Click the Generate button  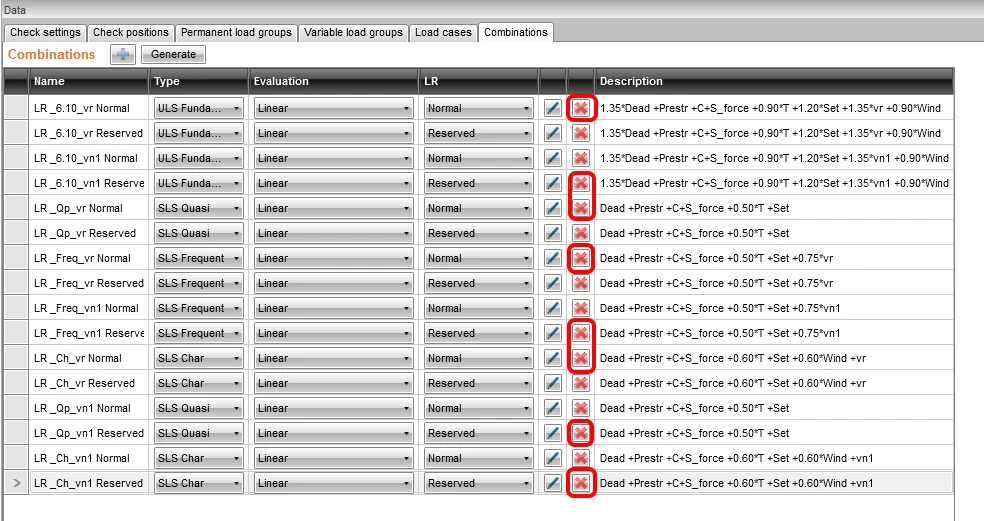coord(173,55)
